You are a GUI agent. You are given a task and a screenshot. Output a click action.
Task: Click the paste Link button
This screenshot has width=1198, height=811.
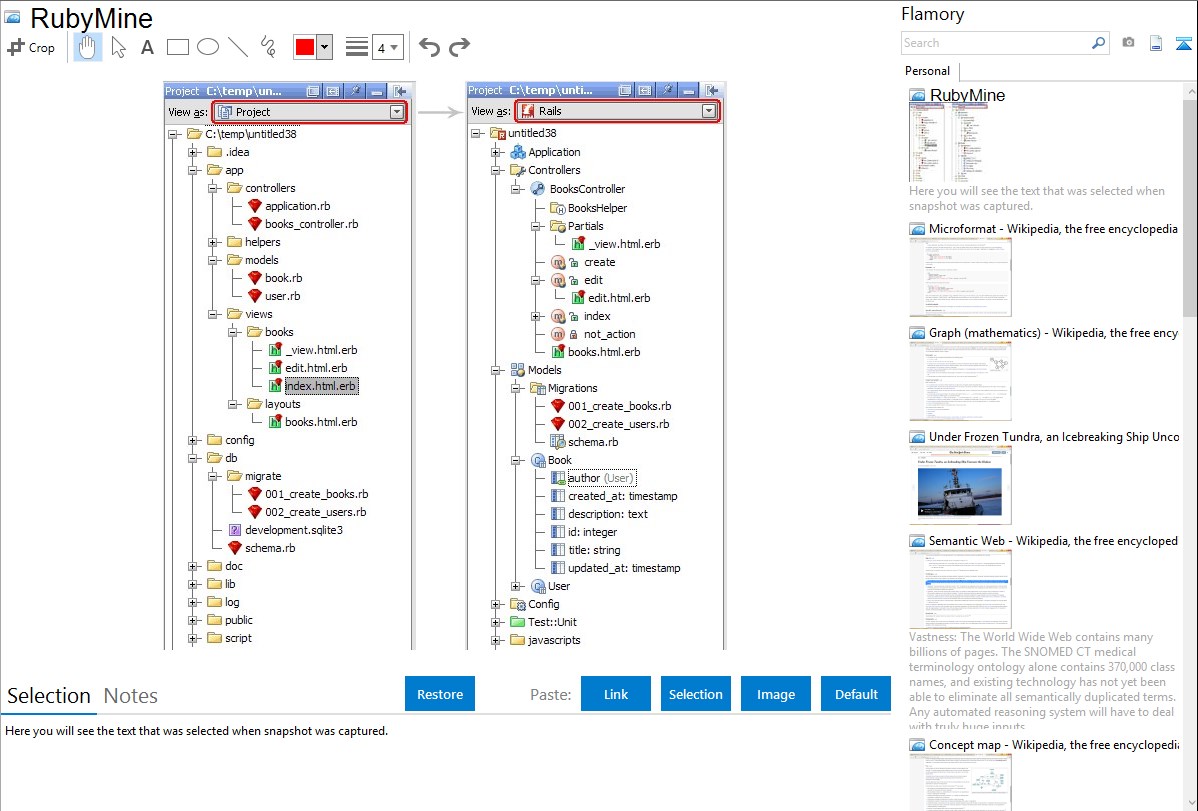(616, 694)
